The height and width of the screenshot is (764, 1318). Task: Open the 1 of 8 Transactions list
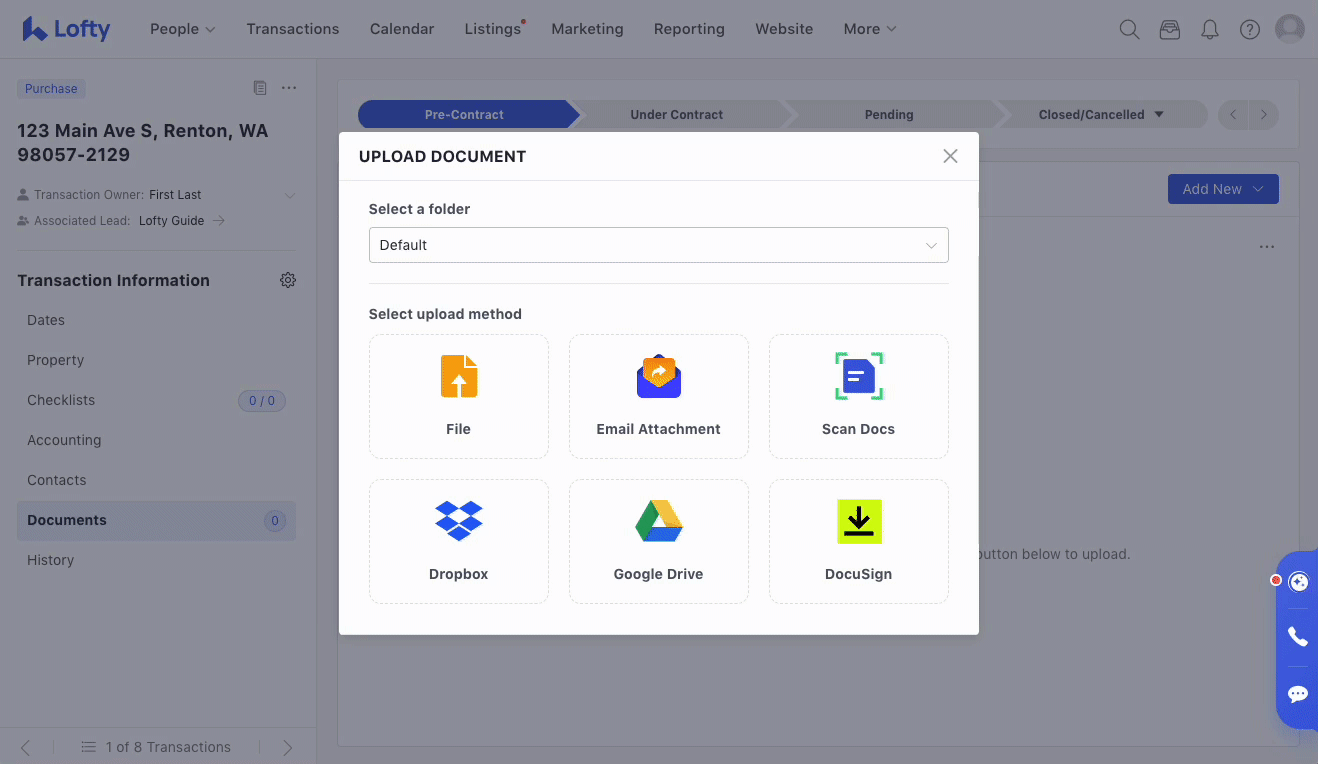pyautogui.click(x=156, y=747)
